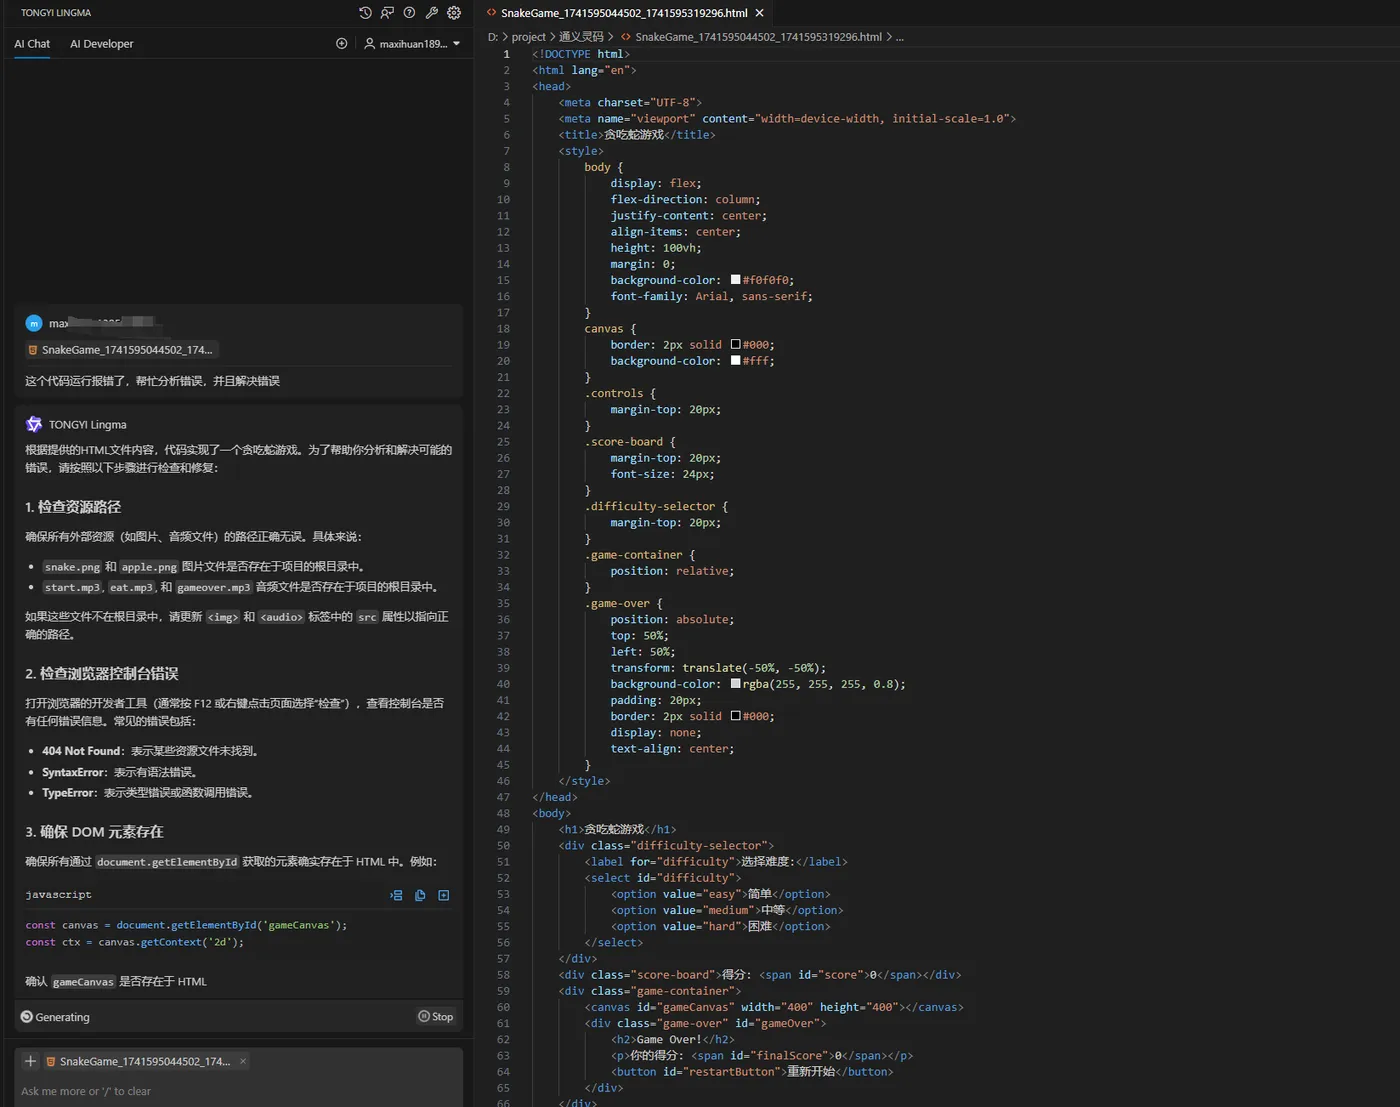Click the feedback person-speech icon in header

point(387,13)
